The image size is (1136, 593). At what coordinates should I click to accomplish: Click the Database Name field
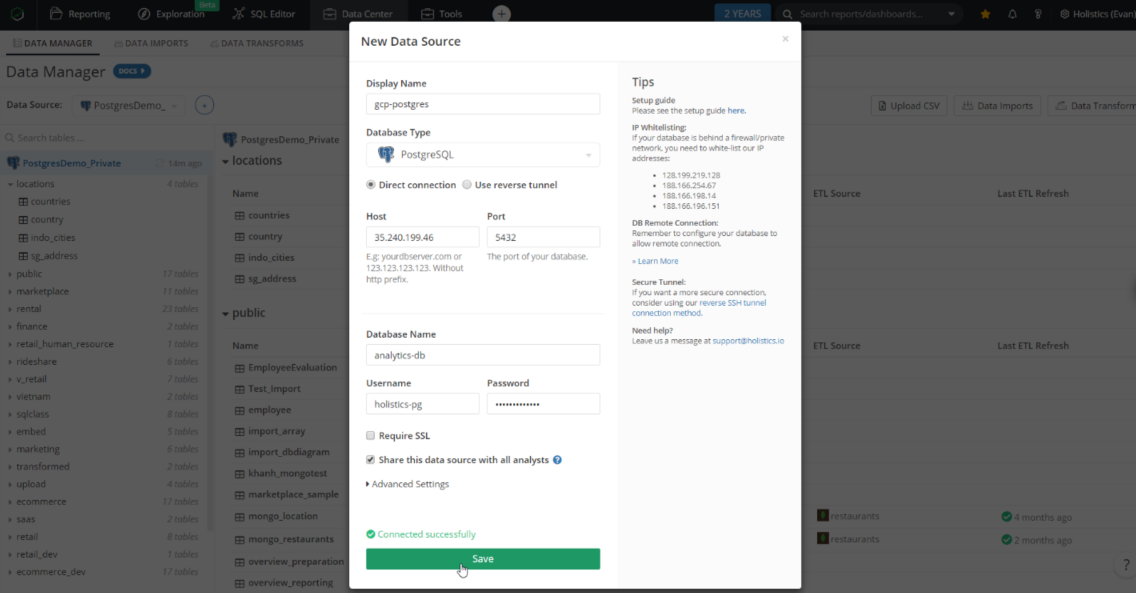(x=483, y=355)
